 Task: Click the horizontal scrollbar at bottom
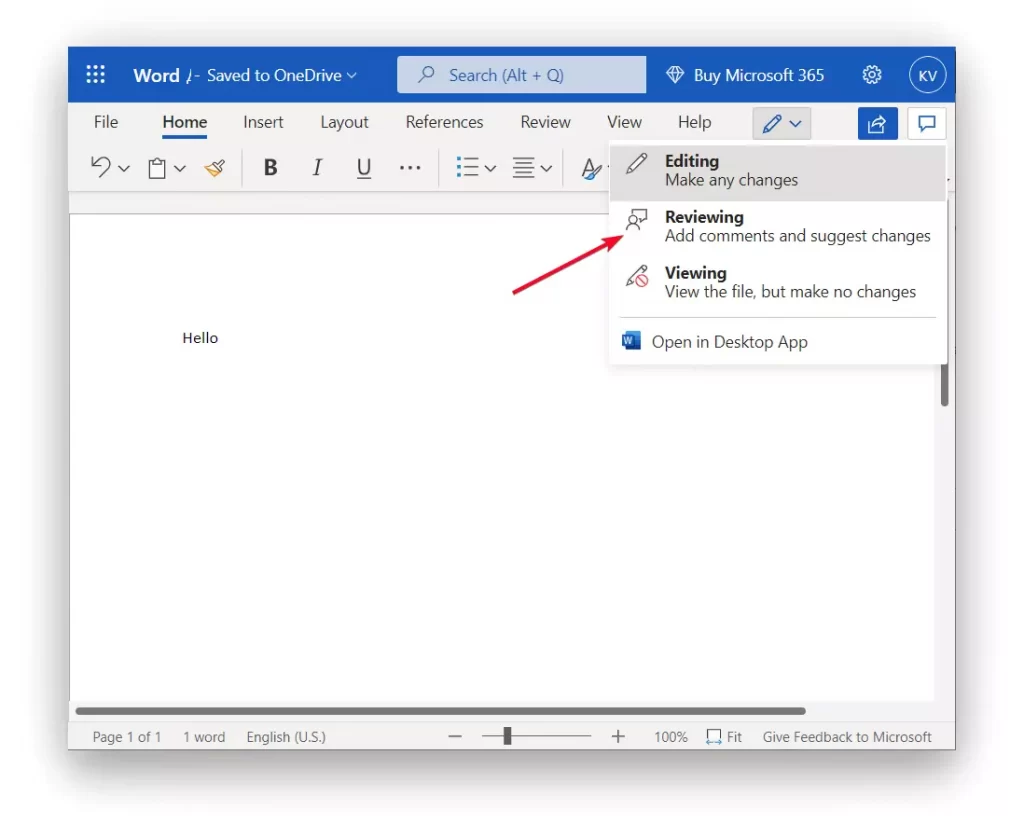click(x=441, y=711)
